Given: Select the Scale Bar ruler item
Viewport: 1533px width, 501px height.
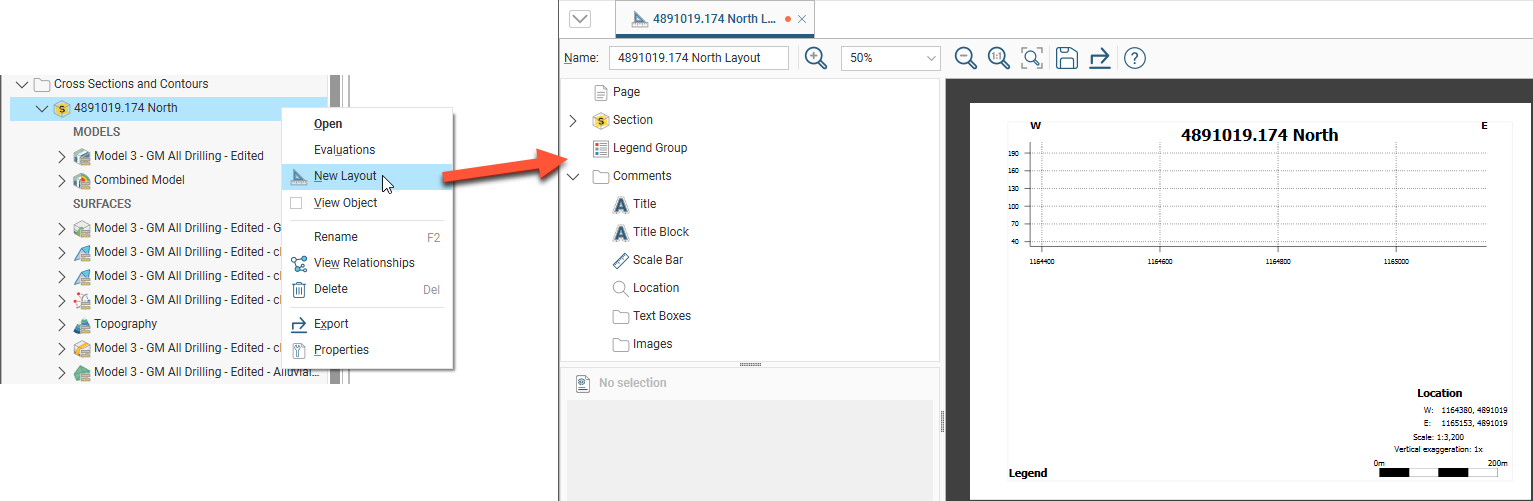Looking at the screenshot, I should pyautogui.click(x=655, y=260).
